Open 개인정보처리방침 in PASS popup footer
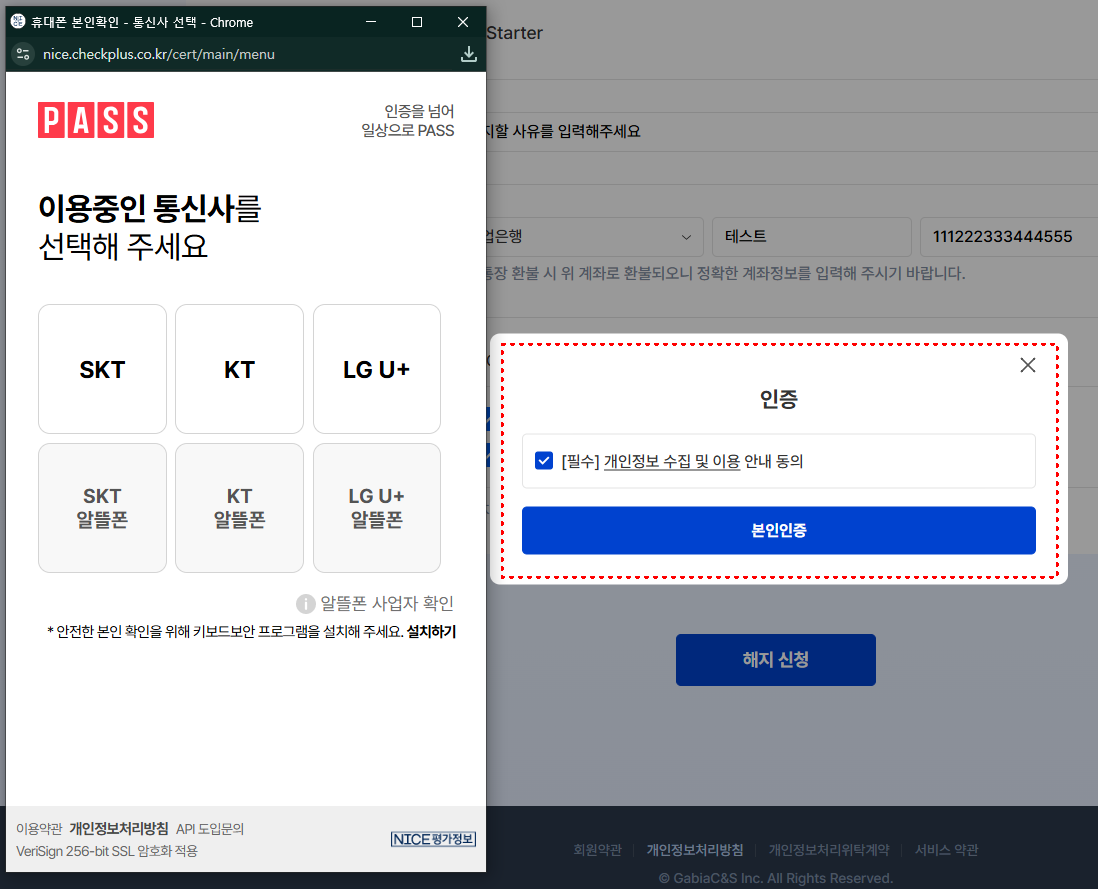1098x889 pixels. 118,829
